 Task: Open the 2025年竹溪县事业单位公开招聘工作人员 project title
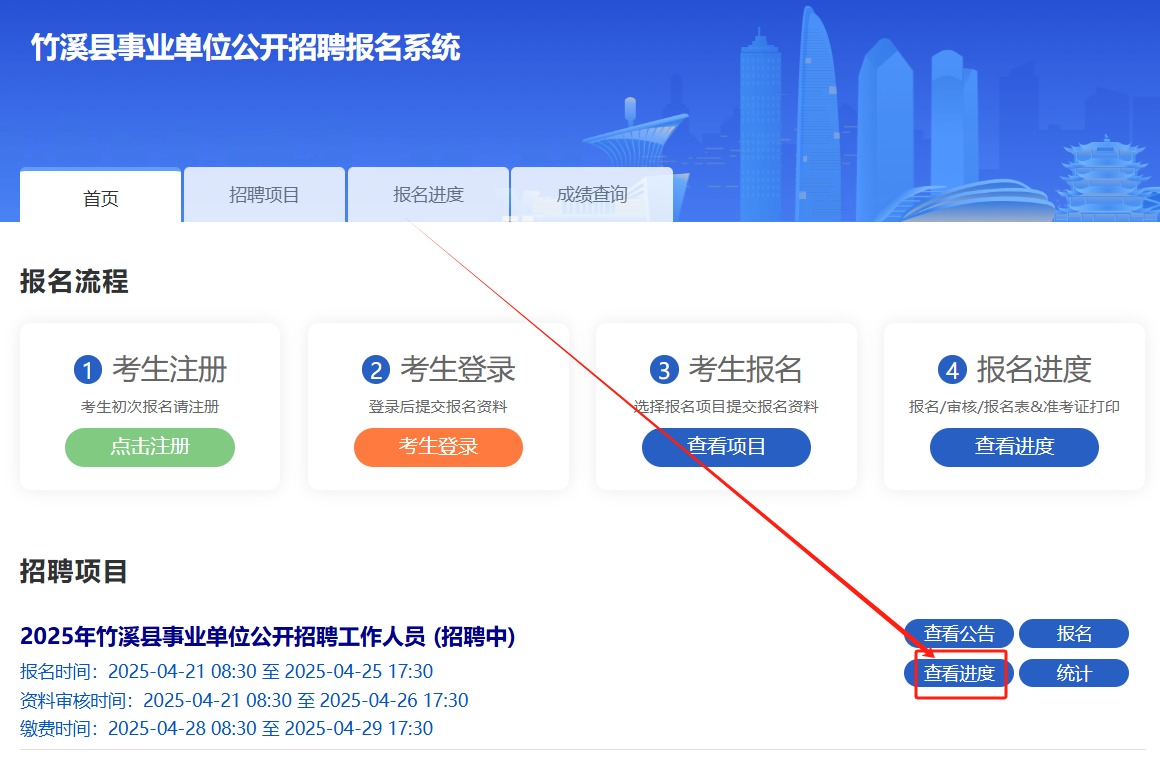coord(268,636)
